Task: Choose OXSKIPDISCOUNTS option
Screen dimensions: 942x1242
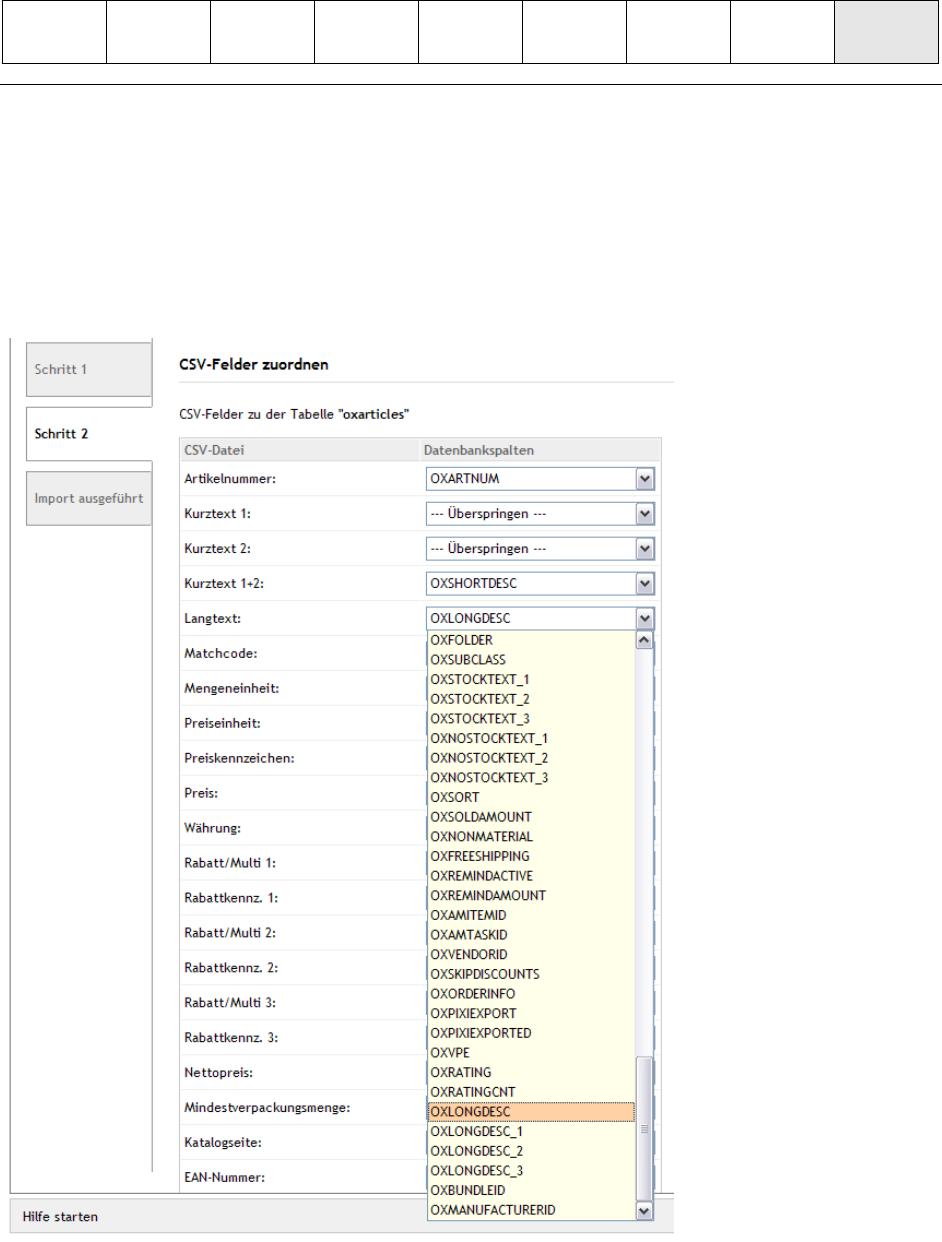Action: pos(531,973)
